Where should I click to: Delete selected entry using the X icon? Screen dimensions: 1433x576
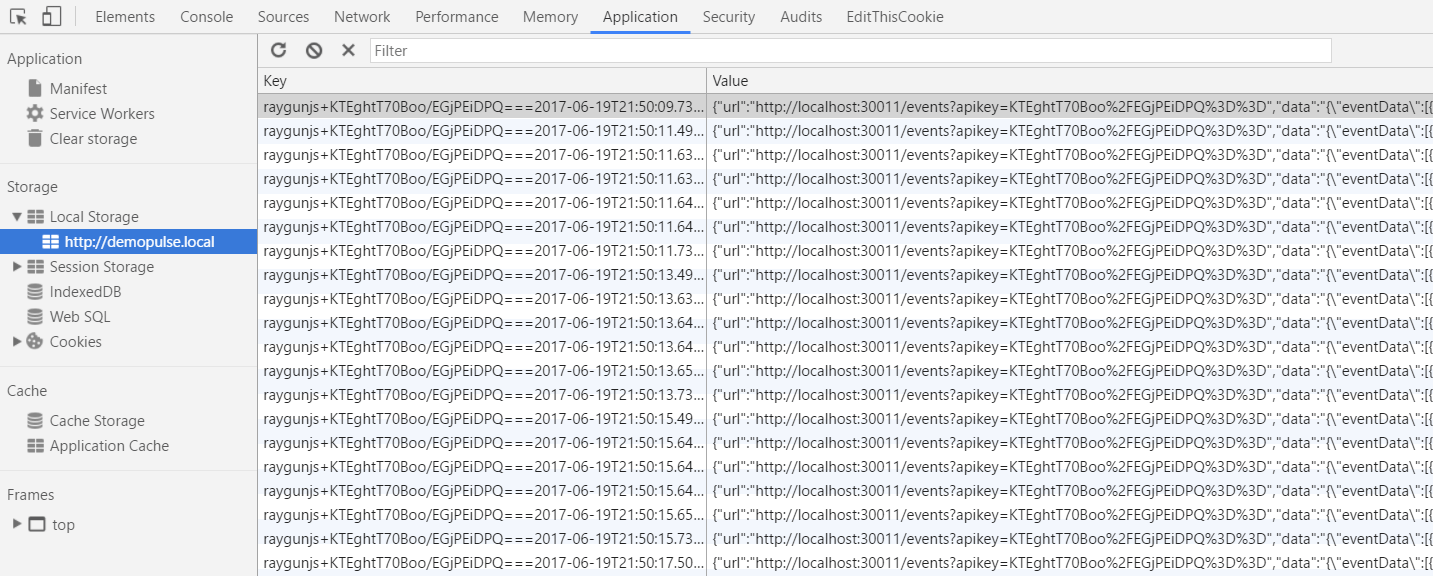pyautogui.click(x=348, y=50)
